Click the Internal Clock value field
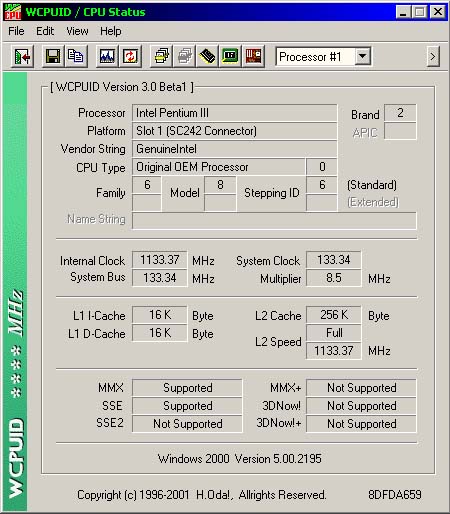Viewport: 450px width, 514px height. point(160,260)
